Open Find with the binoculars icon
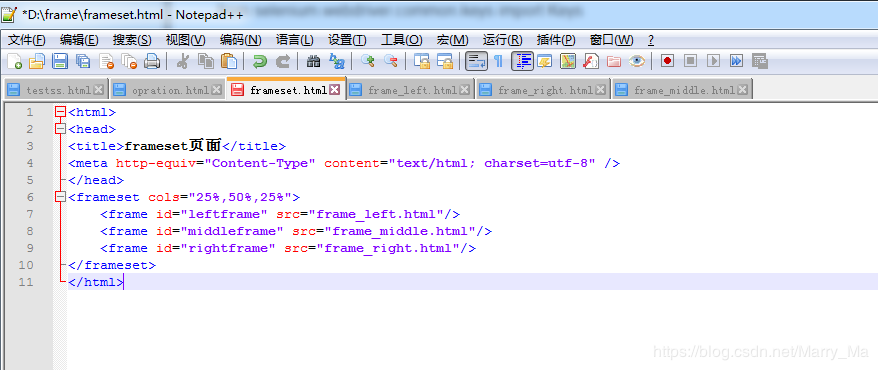 click(x=314, y=61)
